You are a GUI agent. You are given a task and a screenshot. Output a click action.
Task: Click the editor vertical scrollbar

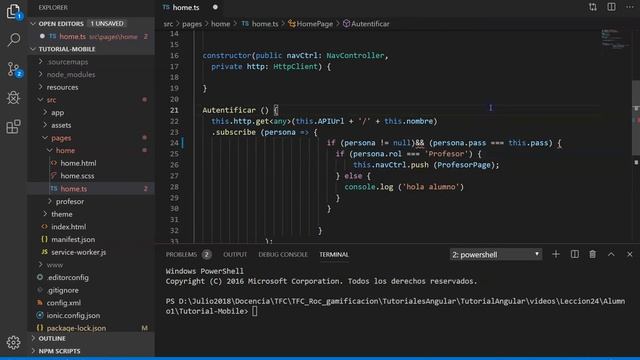[x=636, y=118]
